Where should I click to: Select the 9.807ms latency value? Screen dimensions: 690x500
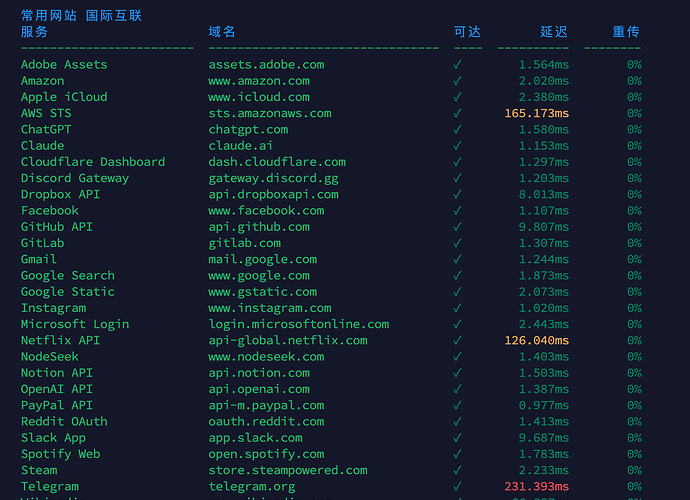point(543,227)
